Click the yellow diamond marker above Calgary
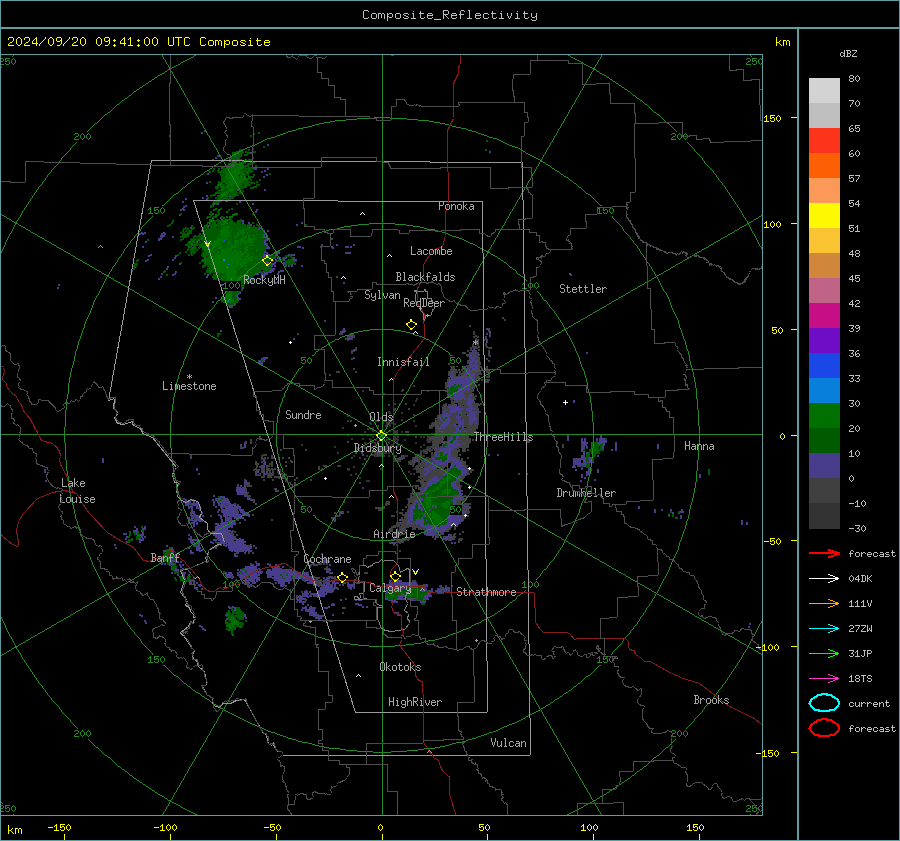The width and height of the screenshot is (900, 841). point(395,576)
